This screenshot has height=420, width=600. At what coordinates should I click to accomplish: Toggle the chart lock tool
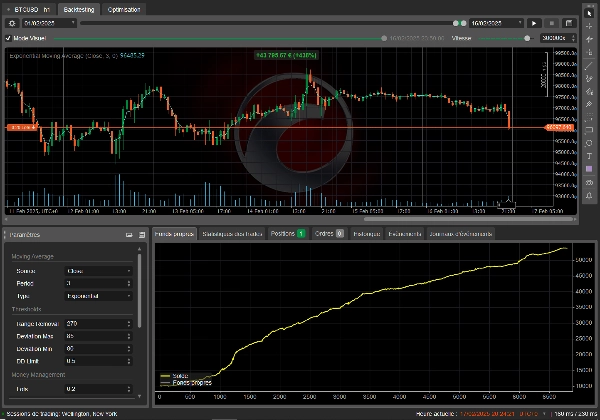point(589,52)
